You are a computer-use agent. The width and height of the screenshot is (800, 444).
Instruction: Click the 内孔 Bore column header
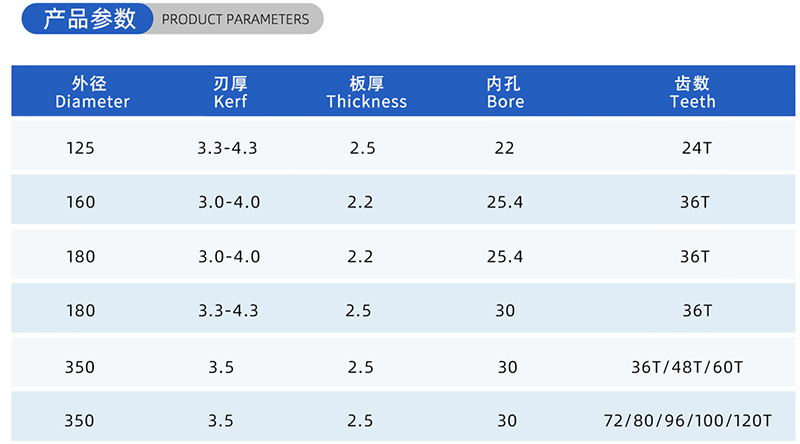tap(505, 92)
